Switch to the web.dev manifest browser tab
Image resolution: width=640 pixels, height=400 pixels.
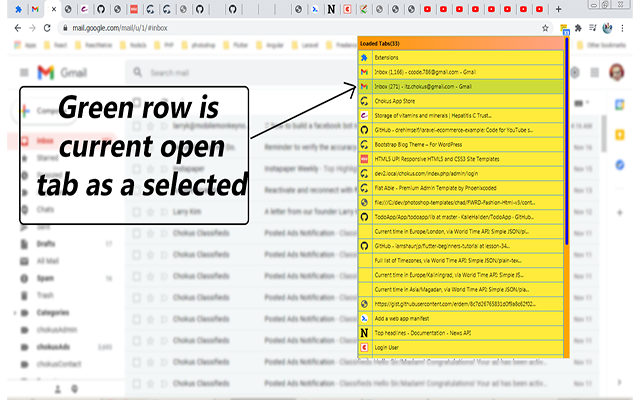click(x=315, y=9)
